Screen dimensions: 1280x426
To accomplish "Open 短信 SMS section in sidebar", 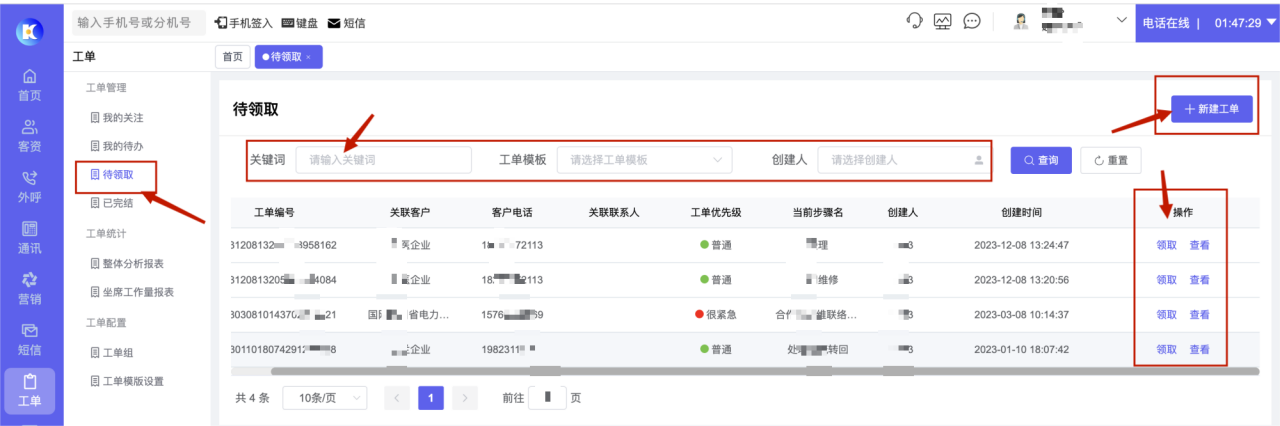I will 30,339.
